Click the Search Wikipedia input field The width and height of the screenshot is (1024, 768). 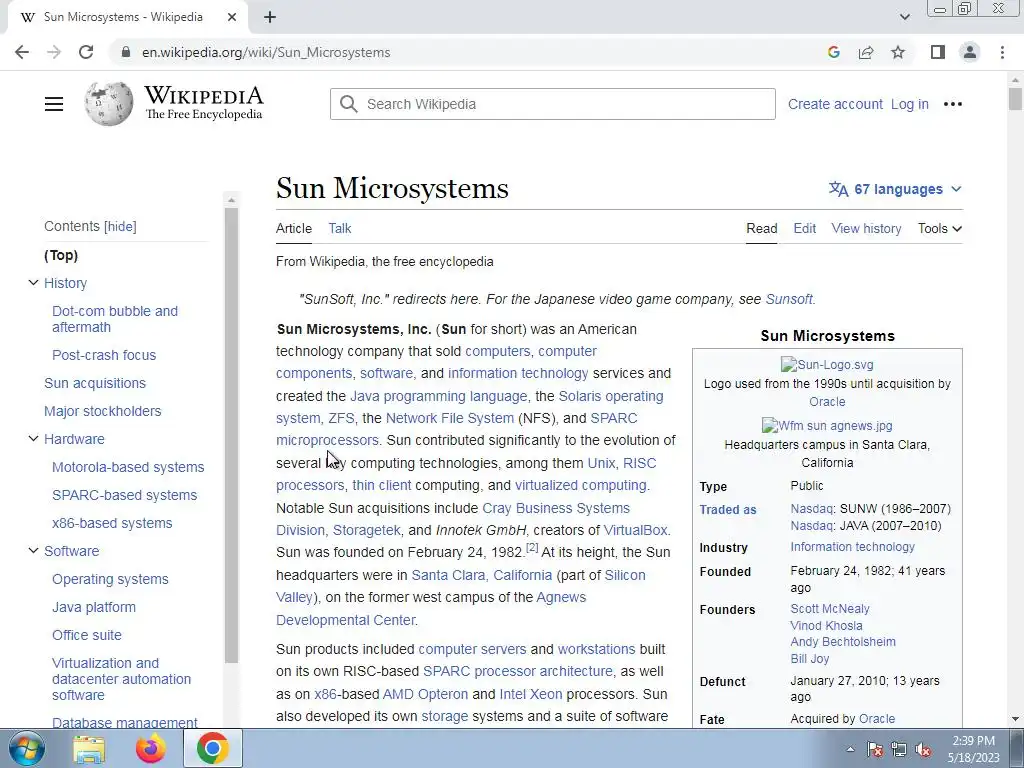[552, 104]
